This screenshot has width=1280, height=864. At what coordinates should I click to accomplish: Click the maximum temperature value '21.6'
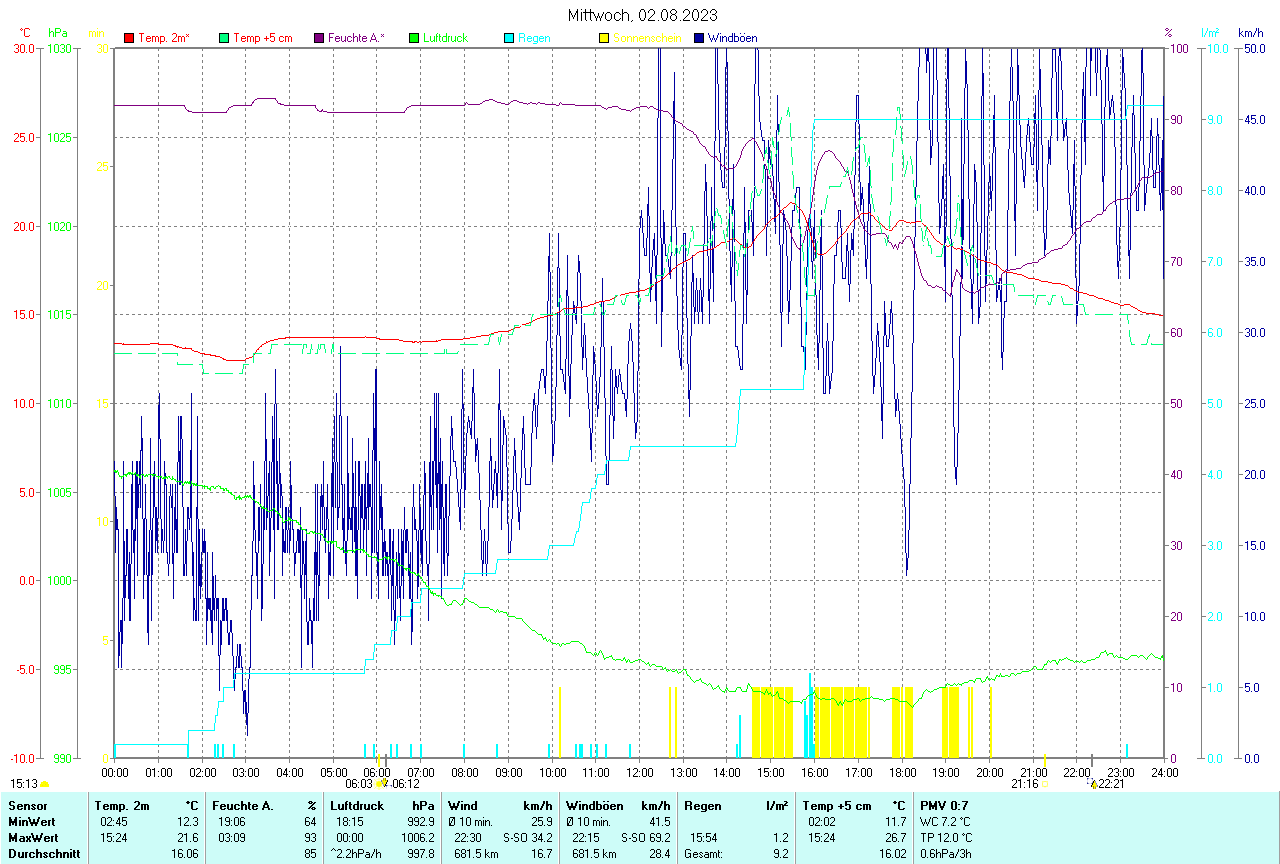click(x=188, y=837)
